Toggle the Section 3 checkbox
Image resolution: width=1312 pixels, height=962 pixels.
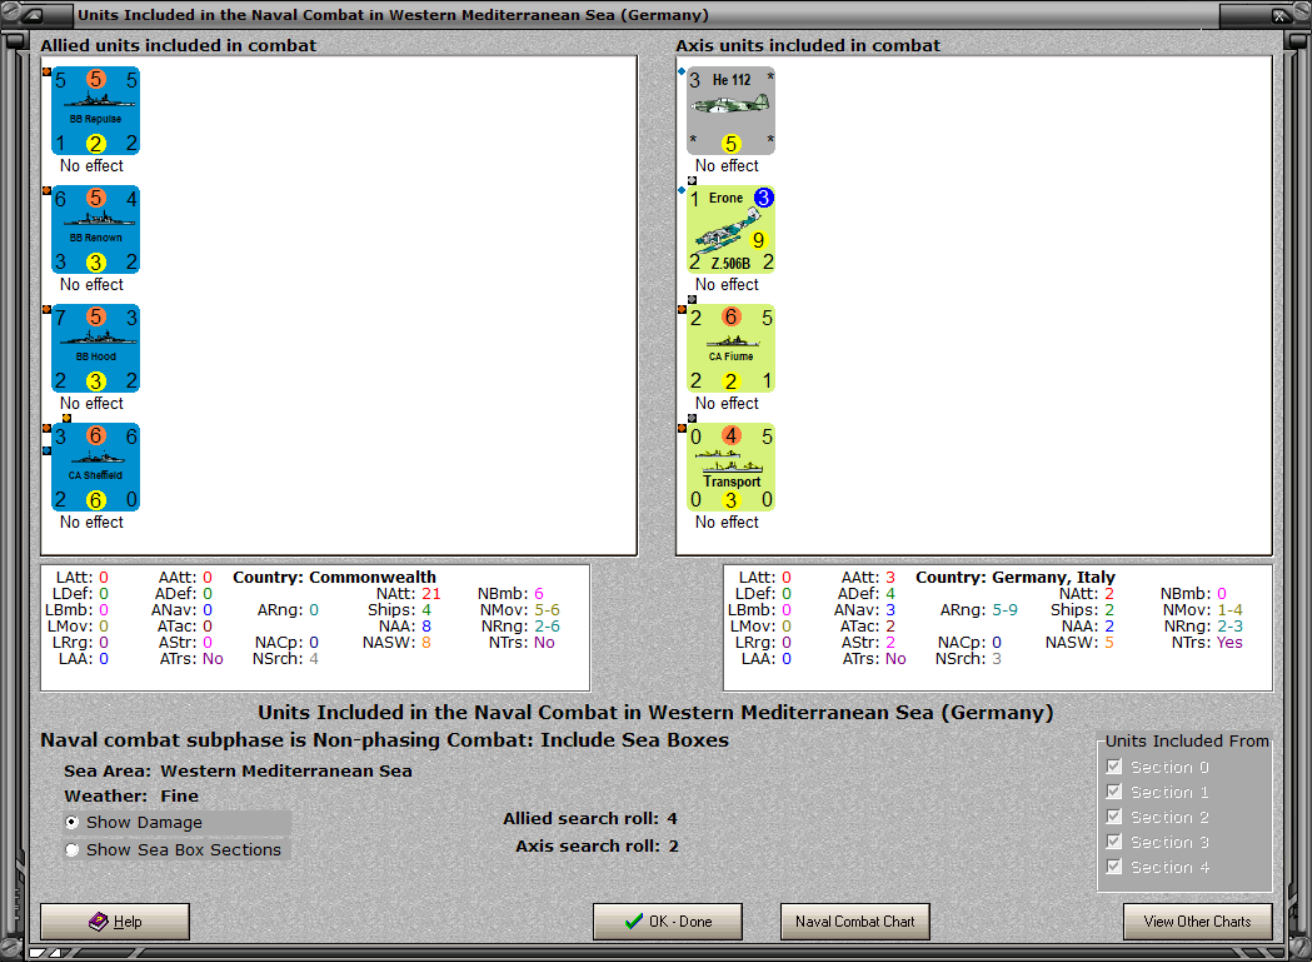pyautogui.click(x=1114, y=841)
